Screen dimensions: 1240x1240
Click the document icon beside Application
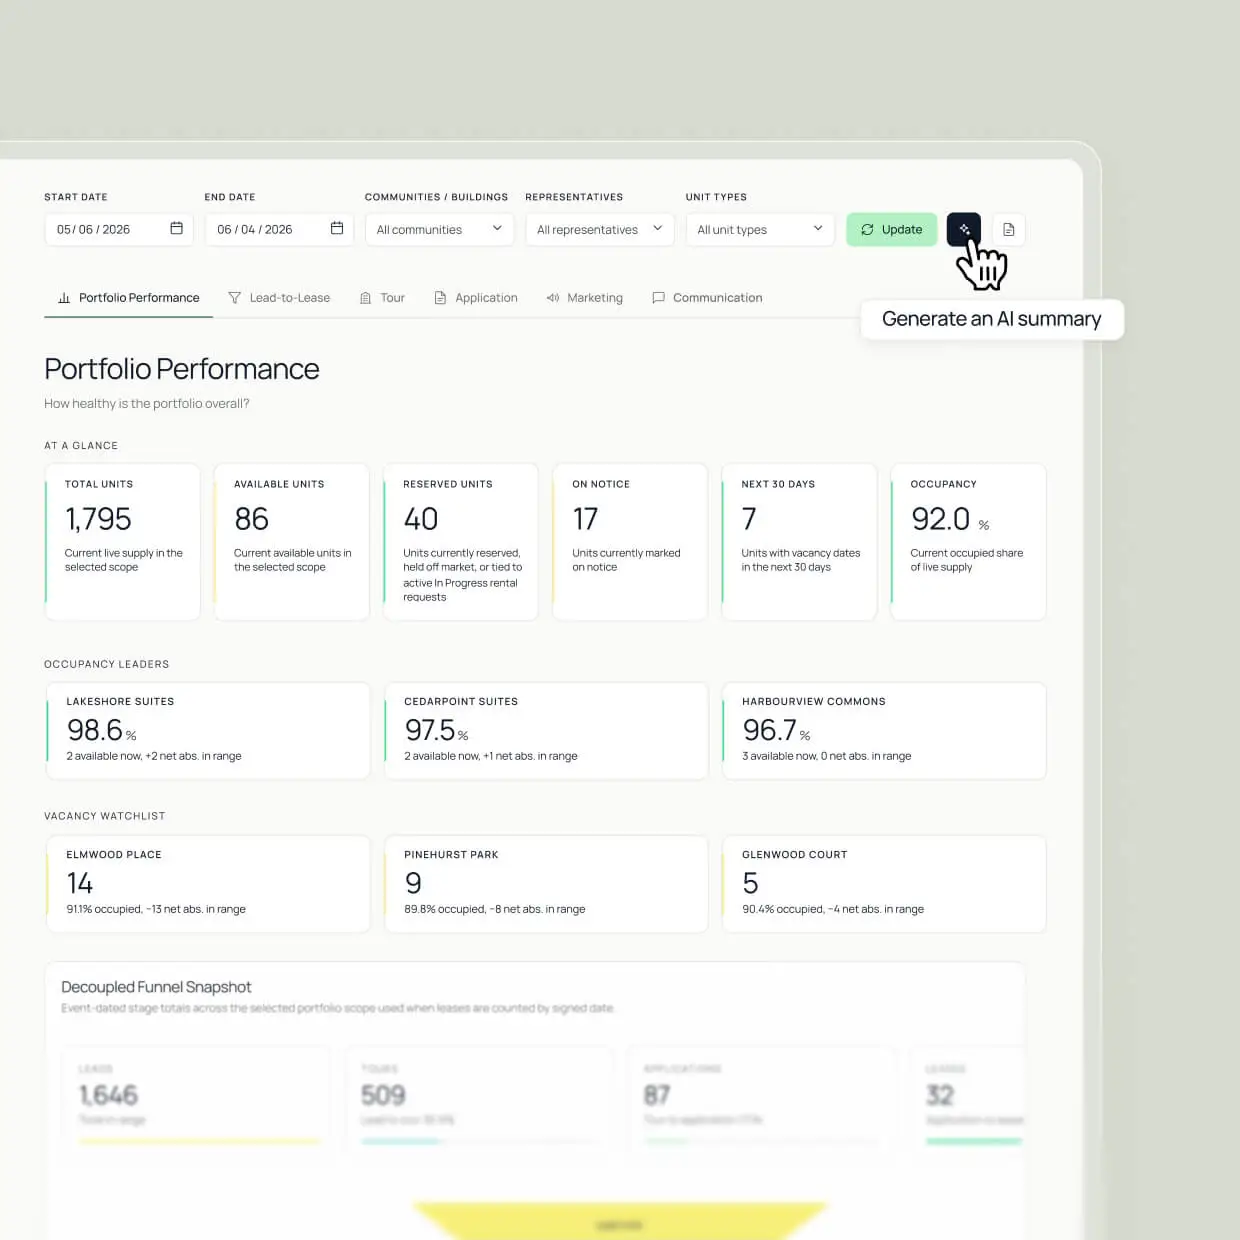pos(440,298)
